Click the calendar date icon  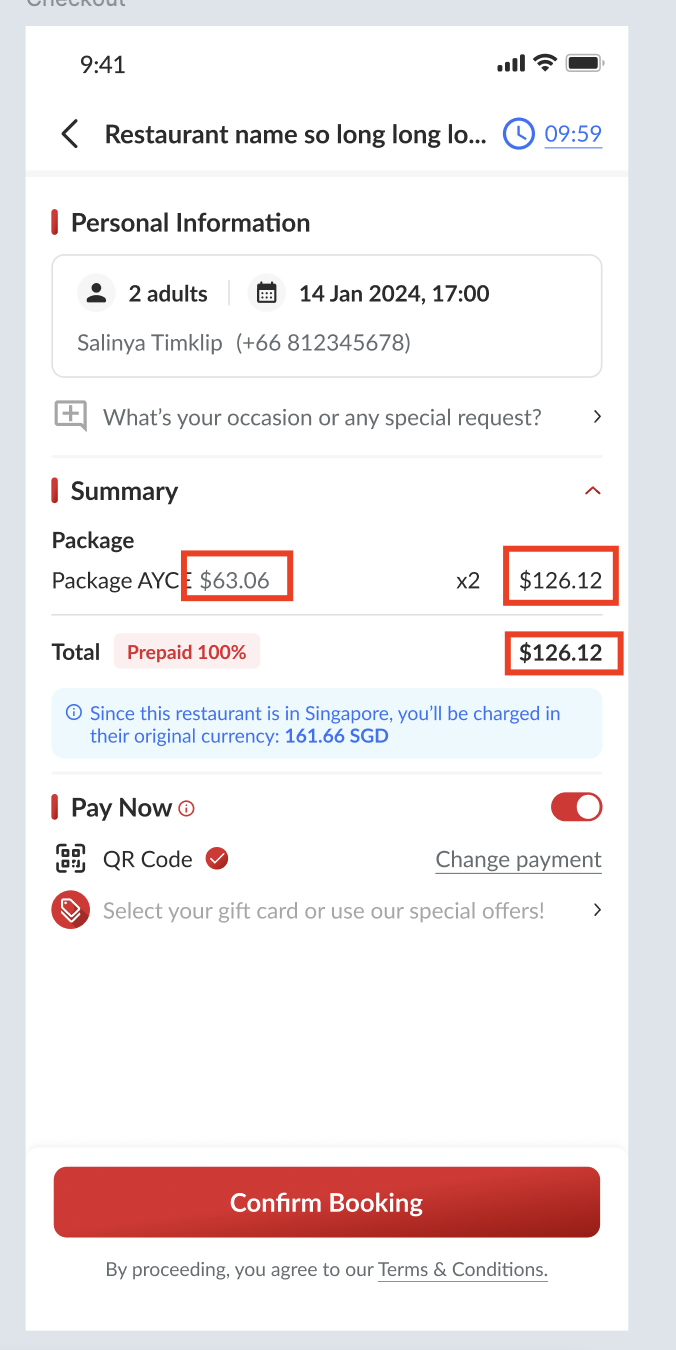(x=266, y=293)
